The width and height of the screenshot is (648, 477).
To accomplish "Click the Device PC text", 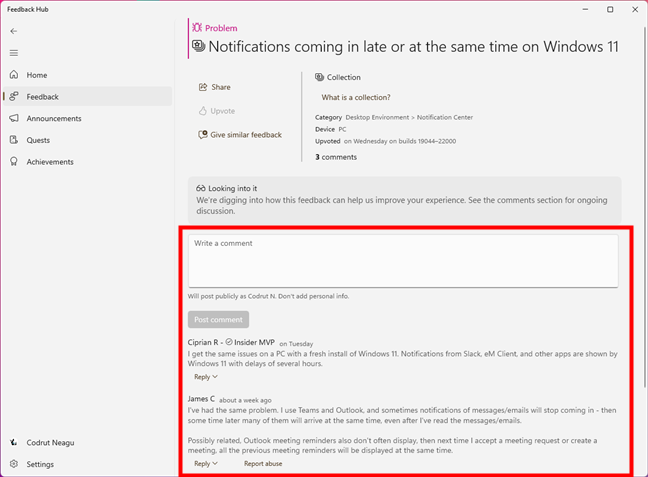I will coord(331,129).
